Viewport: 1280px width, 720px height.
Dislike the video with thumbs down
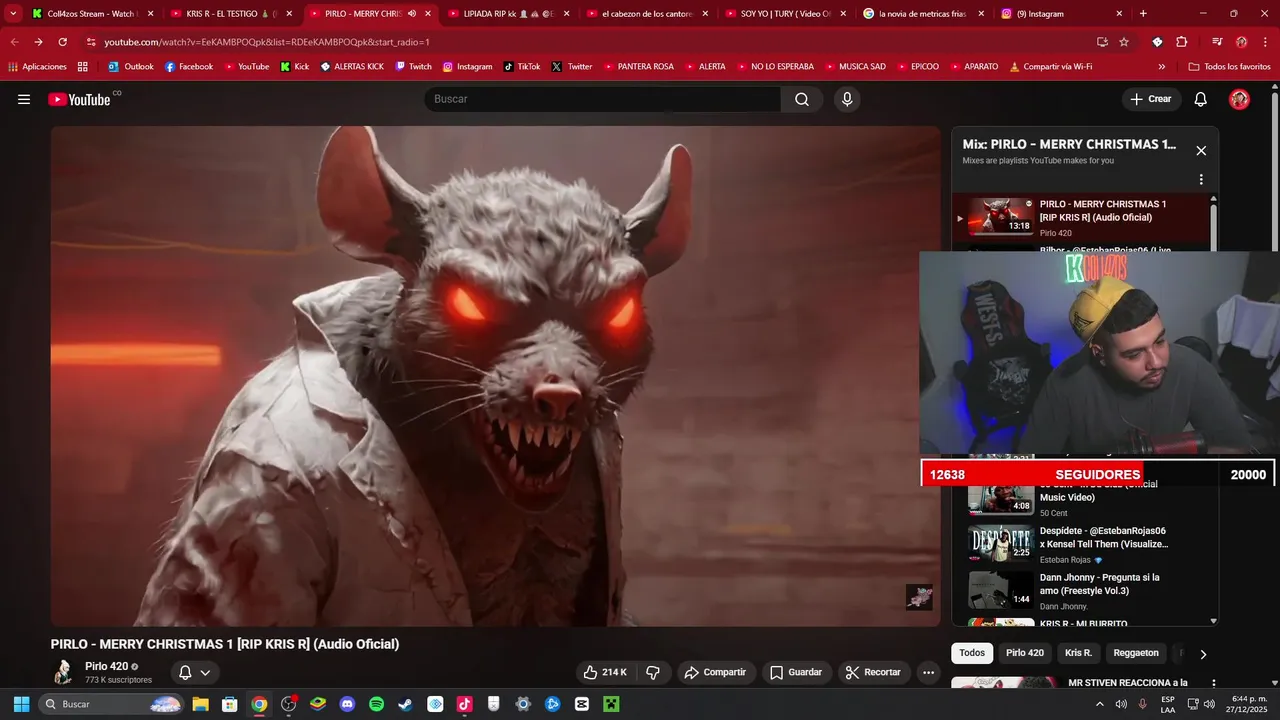[653, 672]
